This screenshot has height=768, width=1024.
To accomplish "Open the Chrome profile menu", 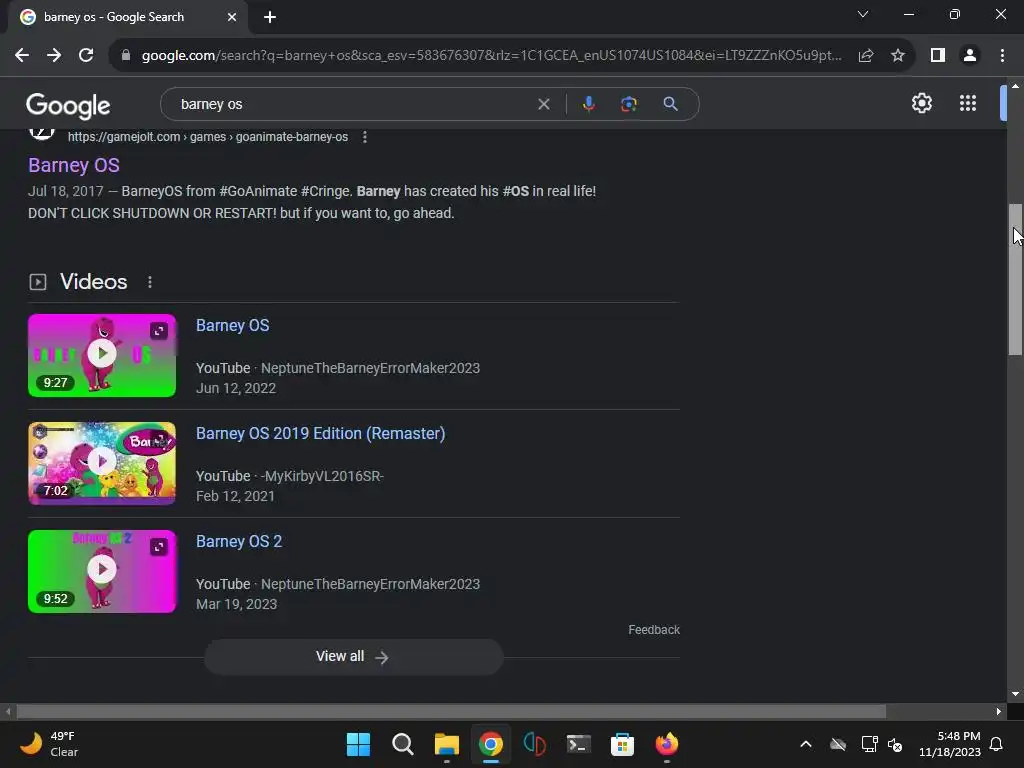I will (x=970, y=56).
